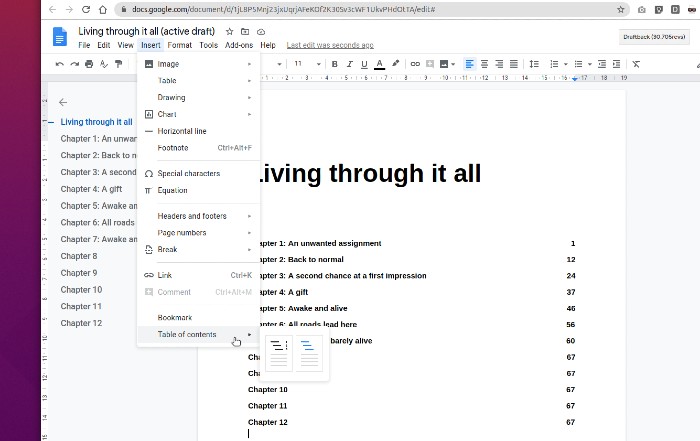Click Increase indent icon
The width and height of the screenshot is (700, 441).
617,64
